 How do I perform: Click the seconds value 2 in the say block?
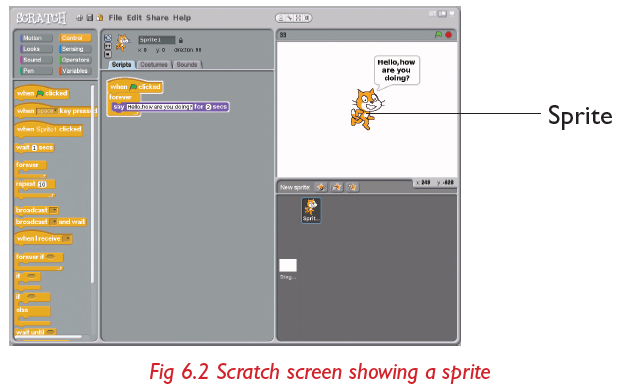tap(208, 107)
